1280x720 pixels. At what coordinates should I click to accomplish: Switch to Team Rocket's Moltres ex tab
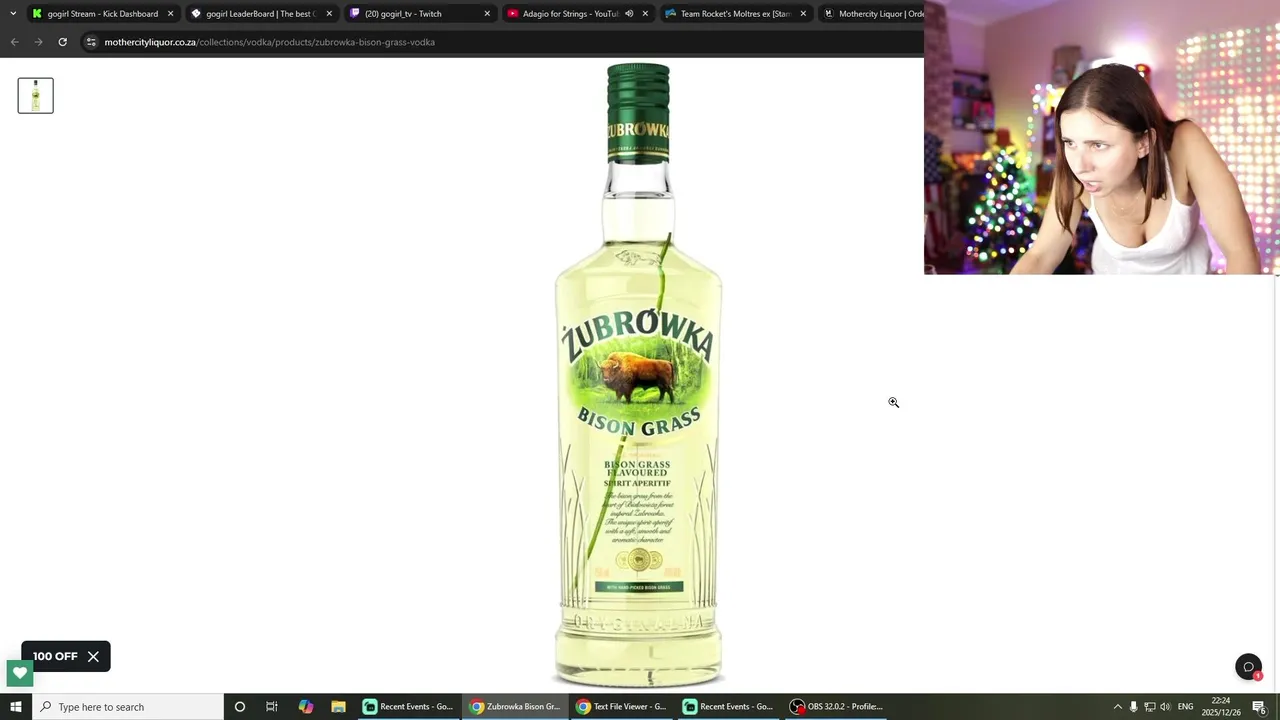coord(735,14)
